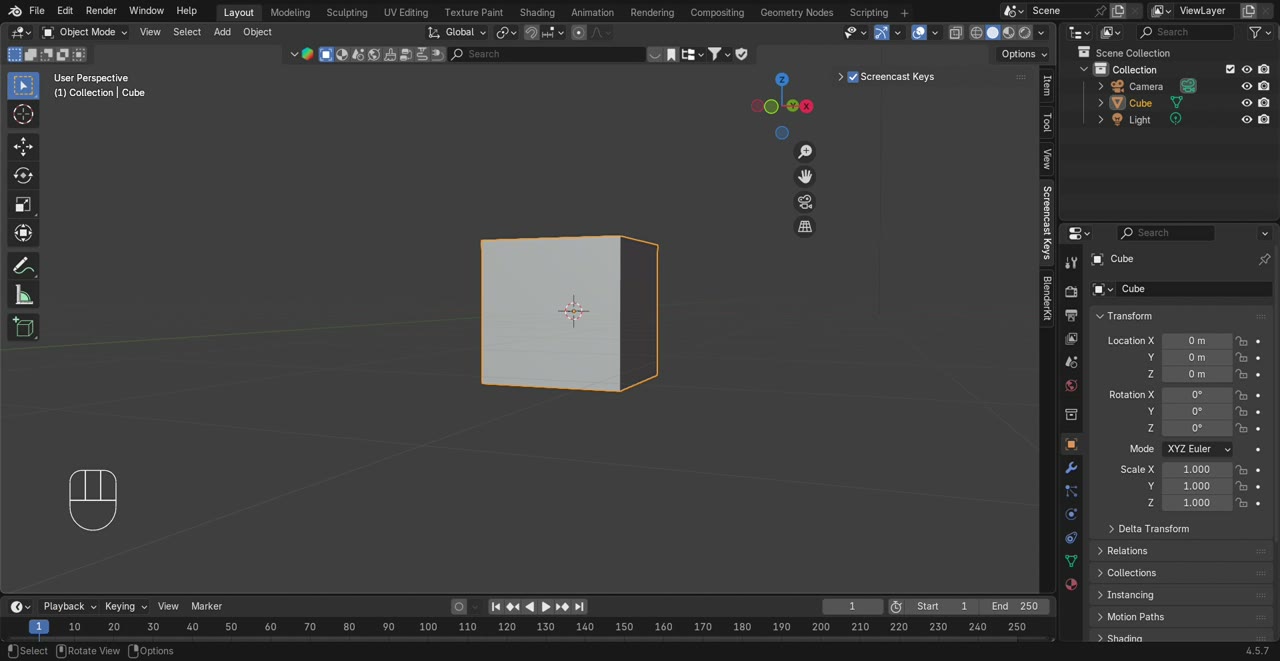Select the Select Box tool

23,86
